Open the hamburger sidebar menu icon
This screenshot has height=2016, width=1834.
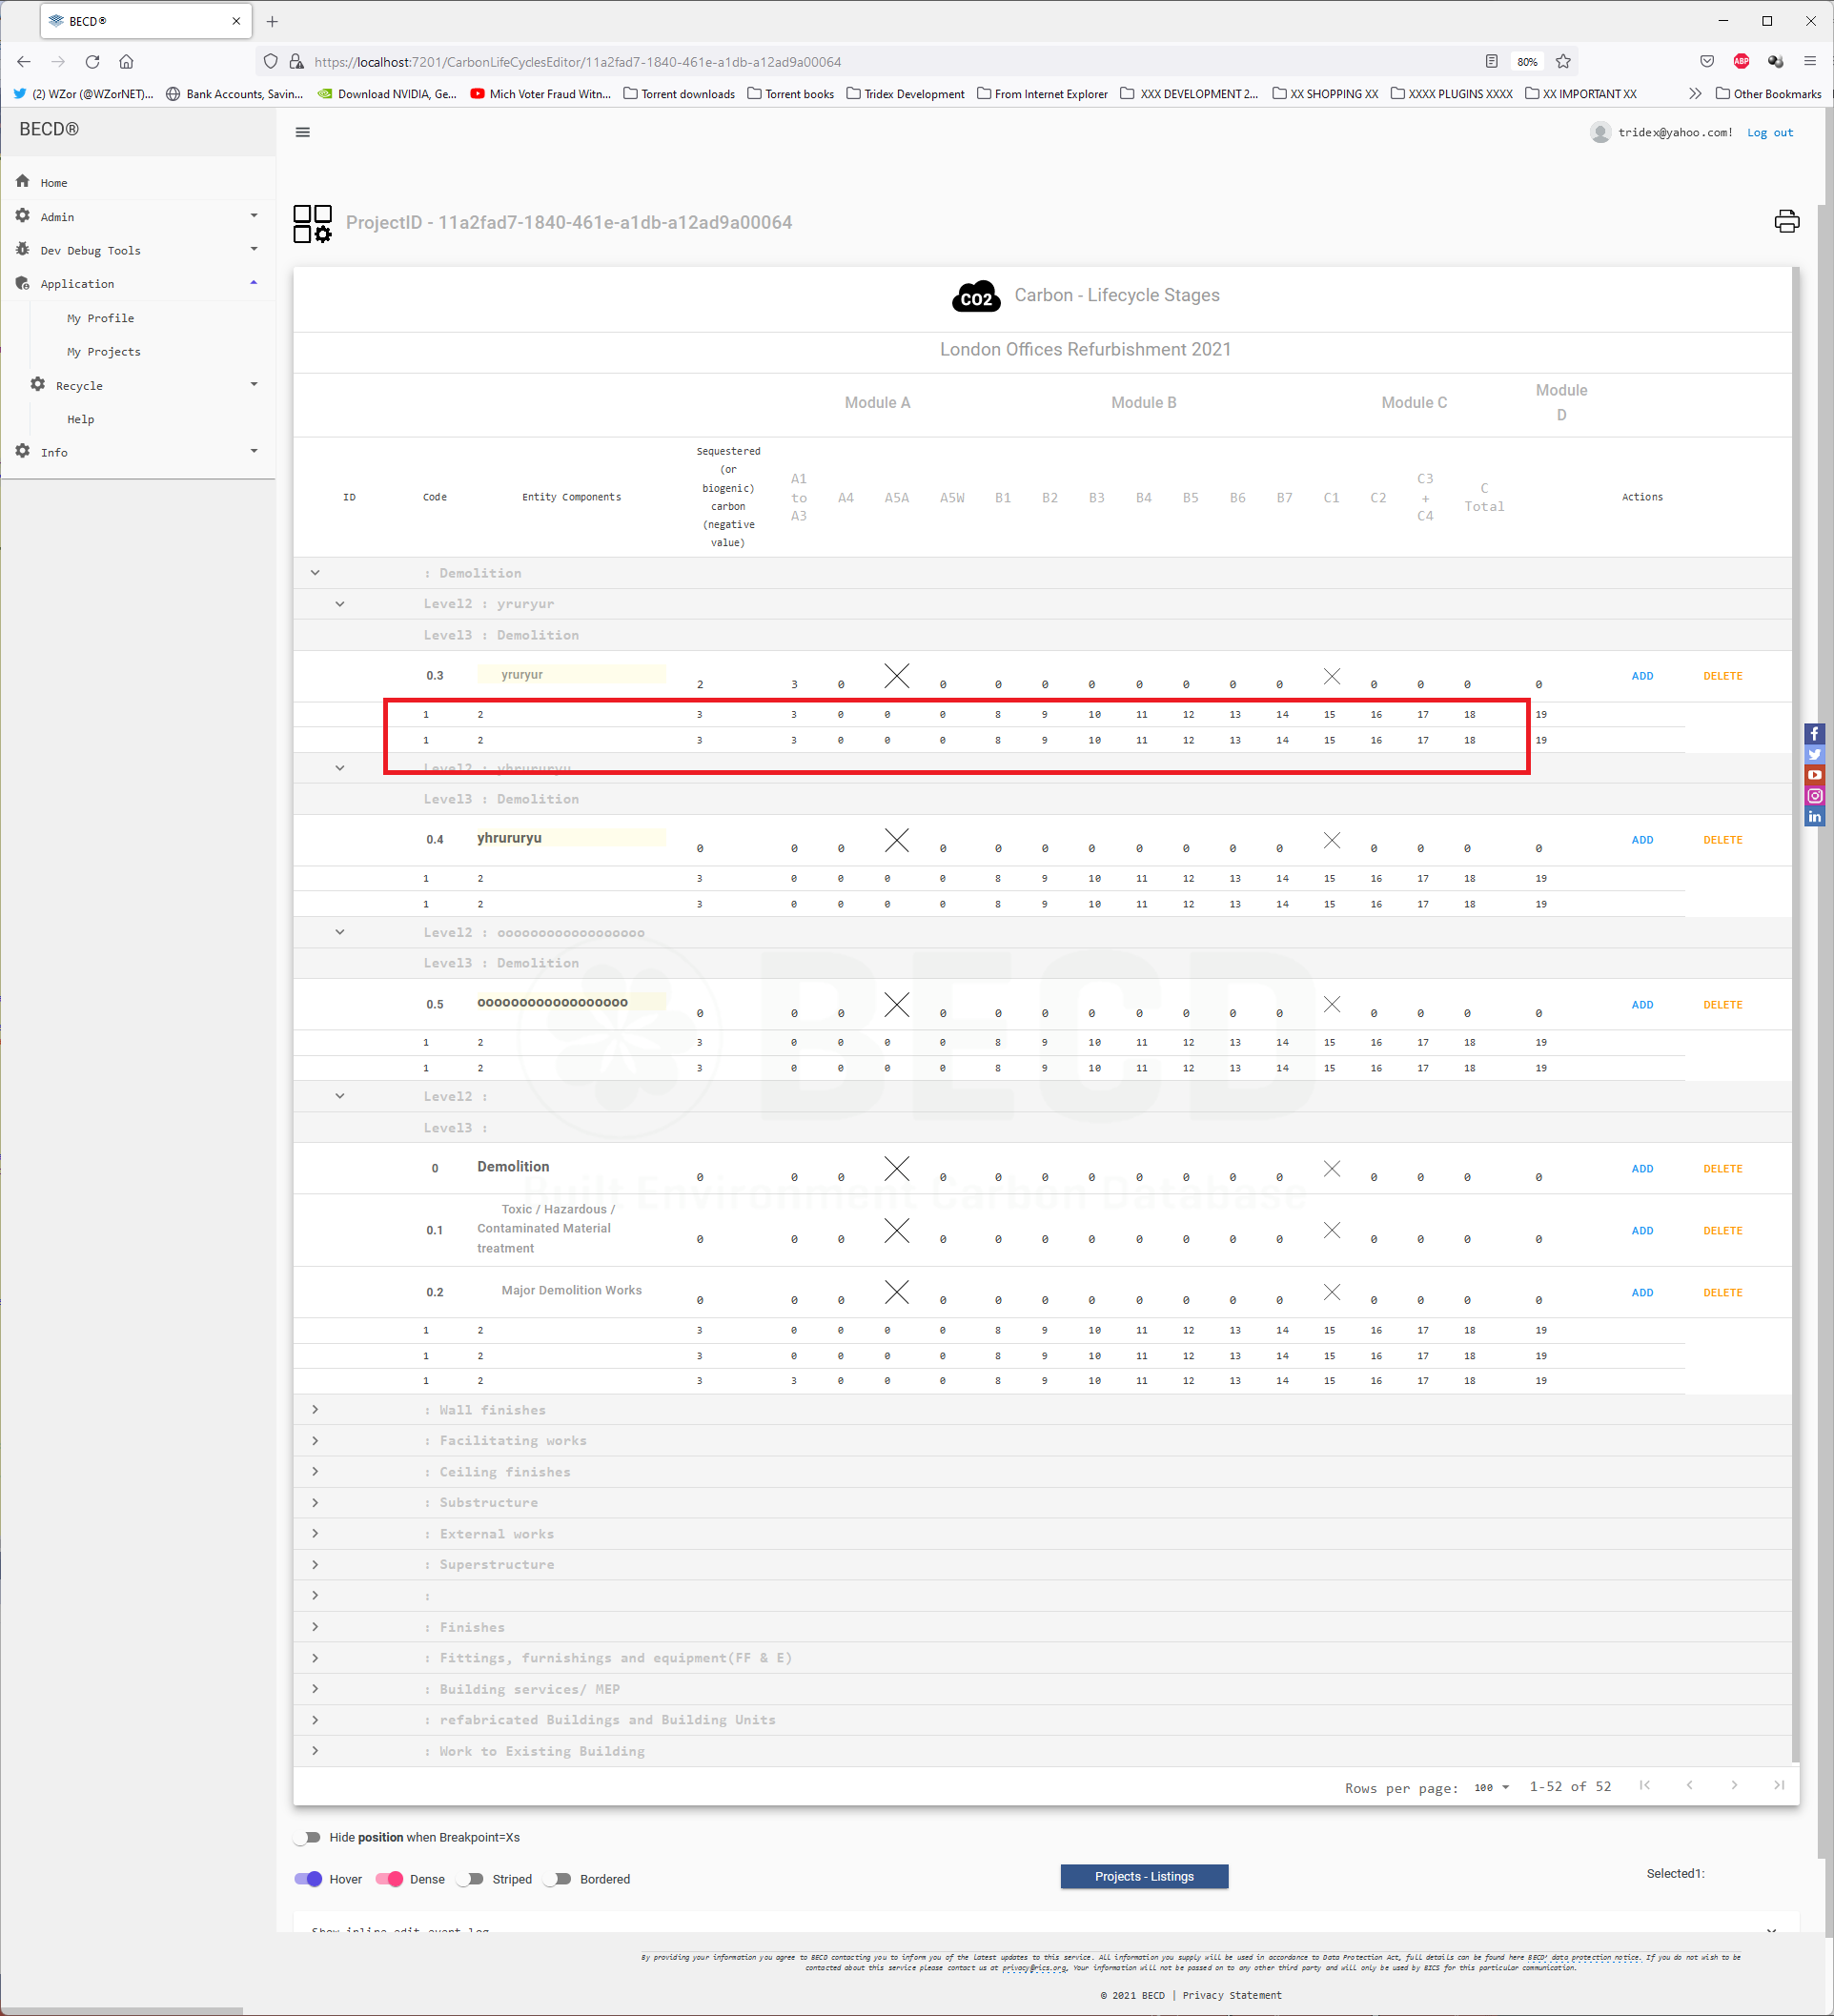click(x=302, y=132)
